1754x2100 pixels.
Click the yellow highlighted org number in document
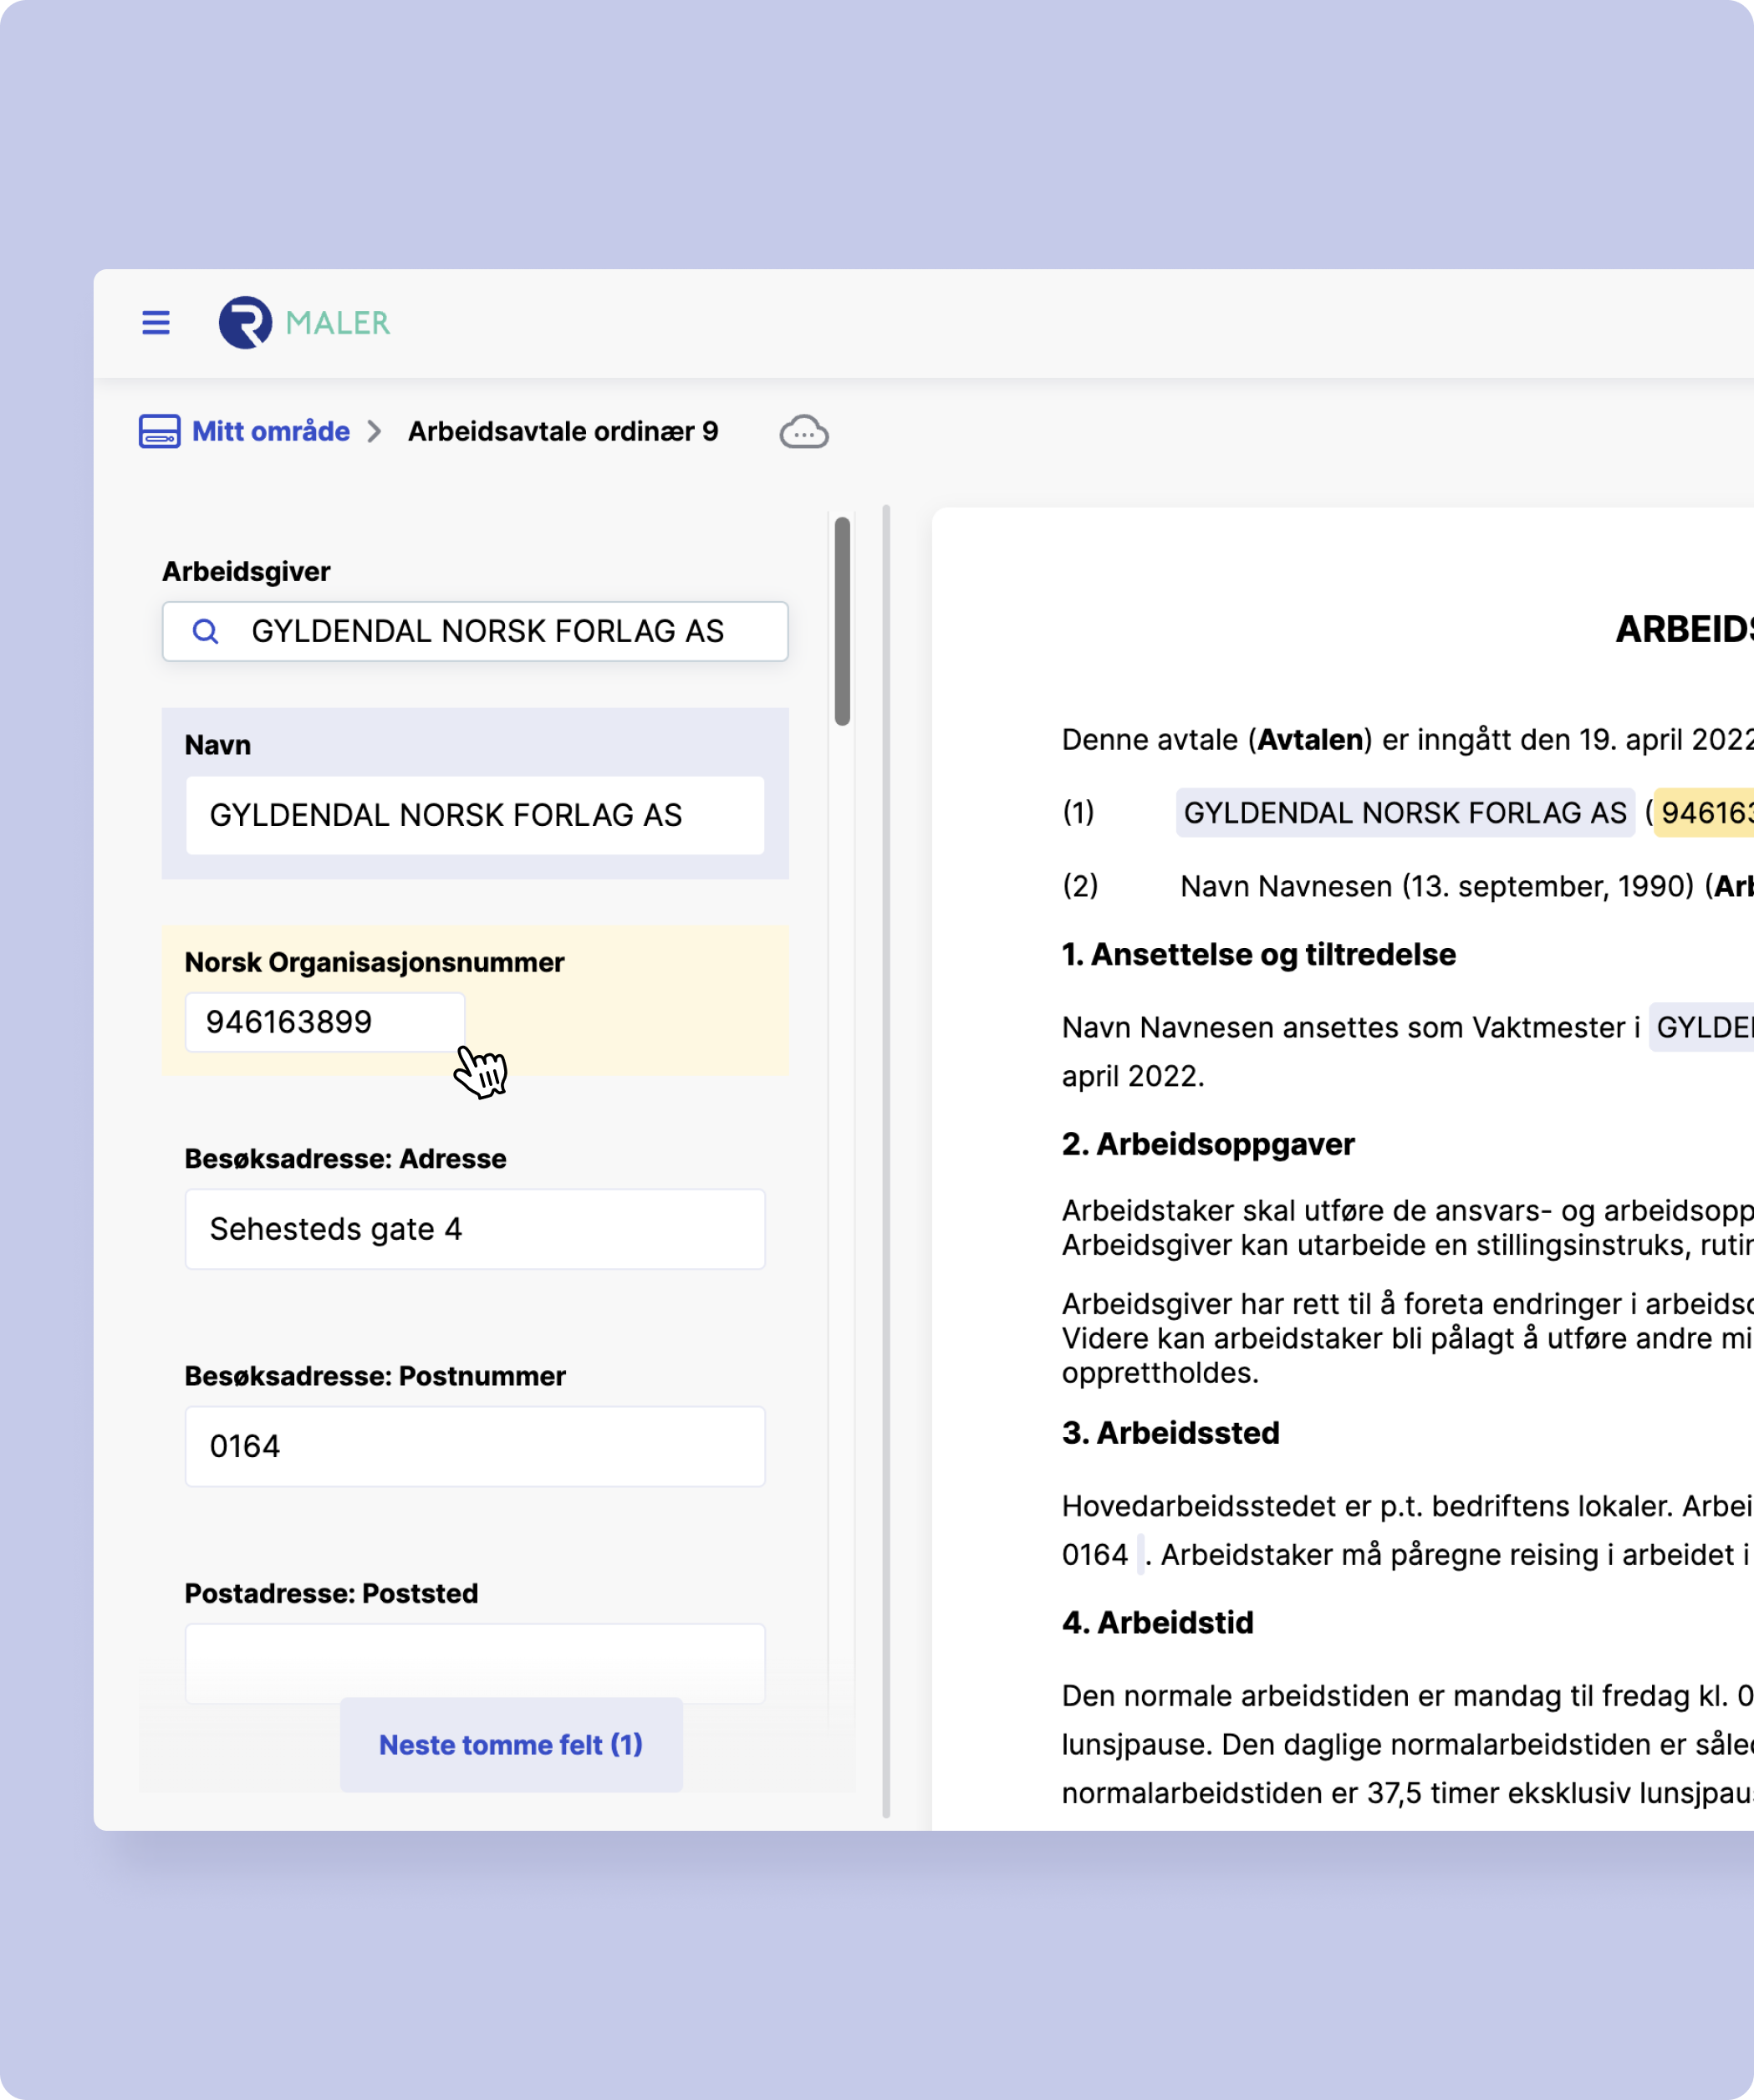click(x=1705, y=813)
